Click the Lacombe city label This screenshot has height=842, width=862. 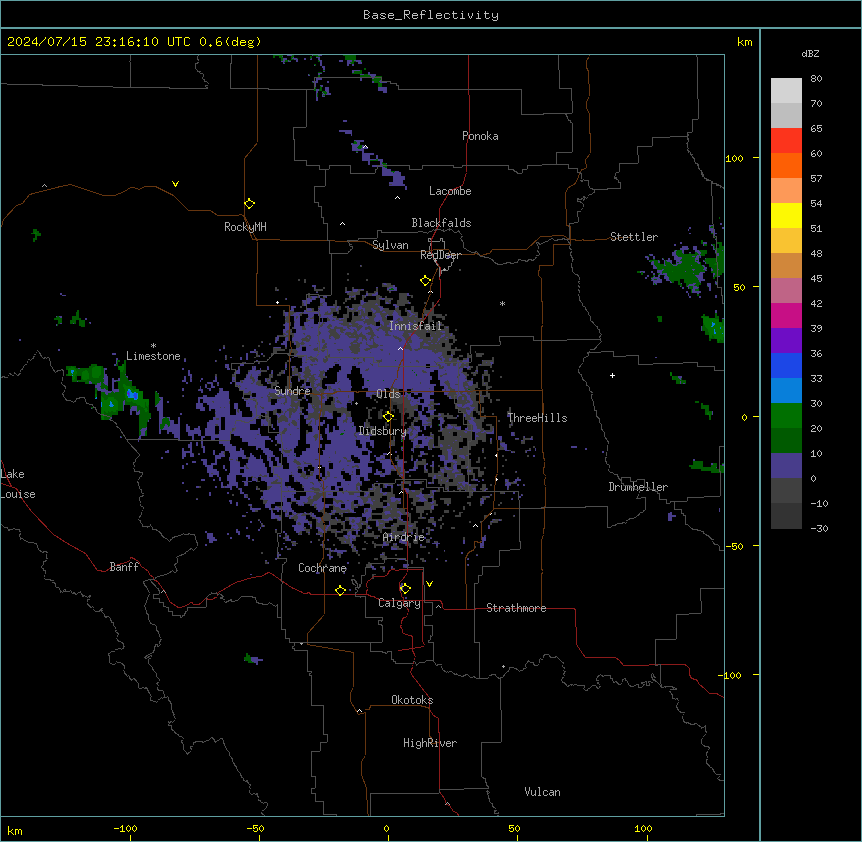coord(450,191)
